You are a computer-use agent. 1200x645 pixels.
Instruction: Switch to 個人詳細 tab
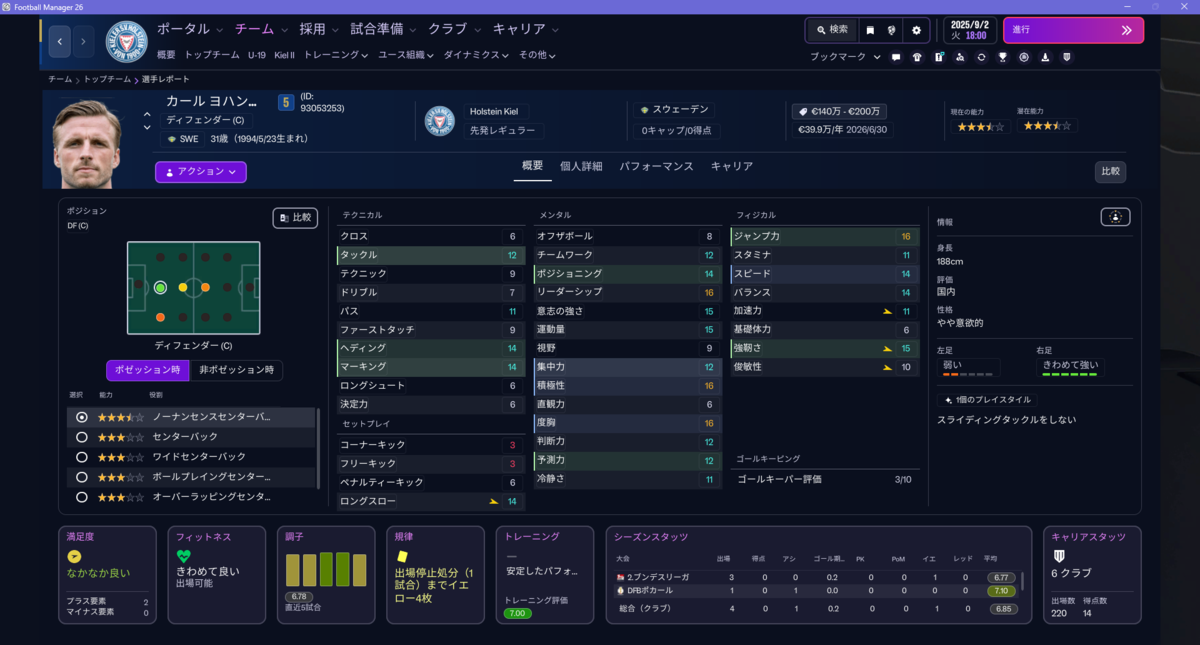click(x=581, y=166)
